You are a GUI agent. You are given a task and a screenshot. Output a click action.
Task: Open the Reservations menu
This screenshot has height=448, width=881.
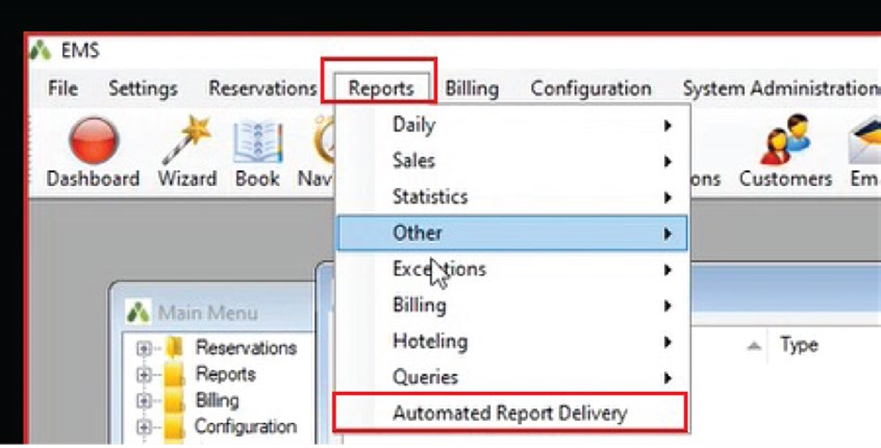(262, 88)
